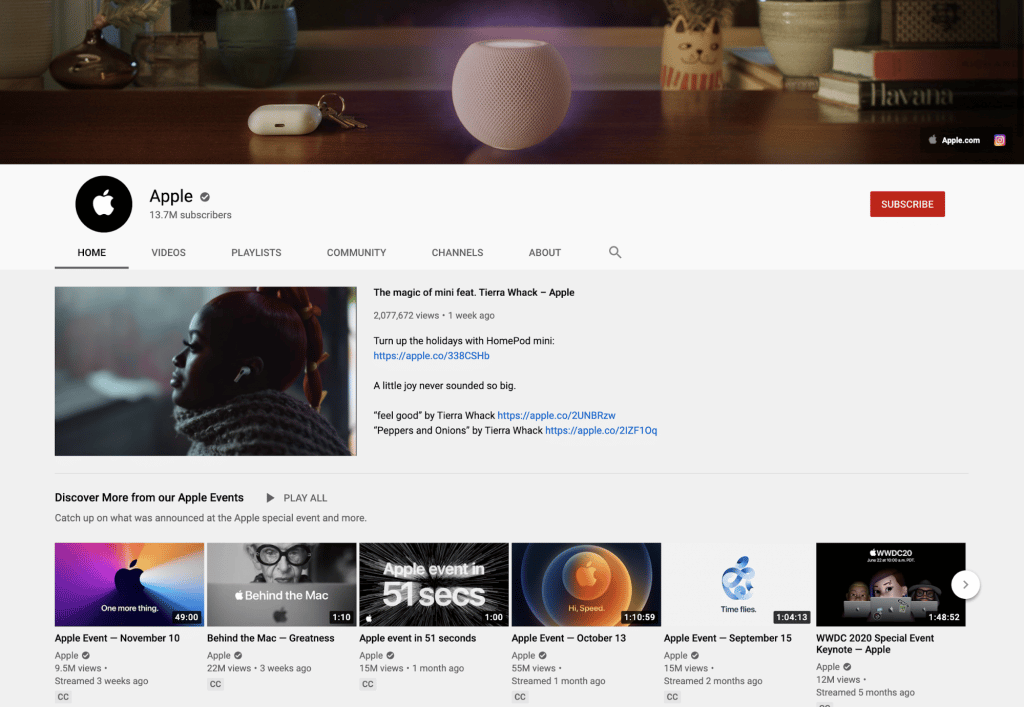Click Apple channel name under September 15 video

click(x=675, y=655)
